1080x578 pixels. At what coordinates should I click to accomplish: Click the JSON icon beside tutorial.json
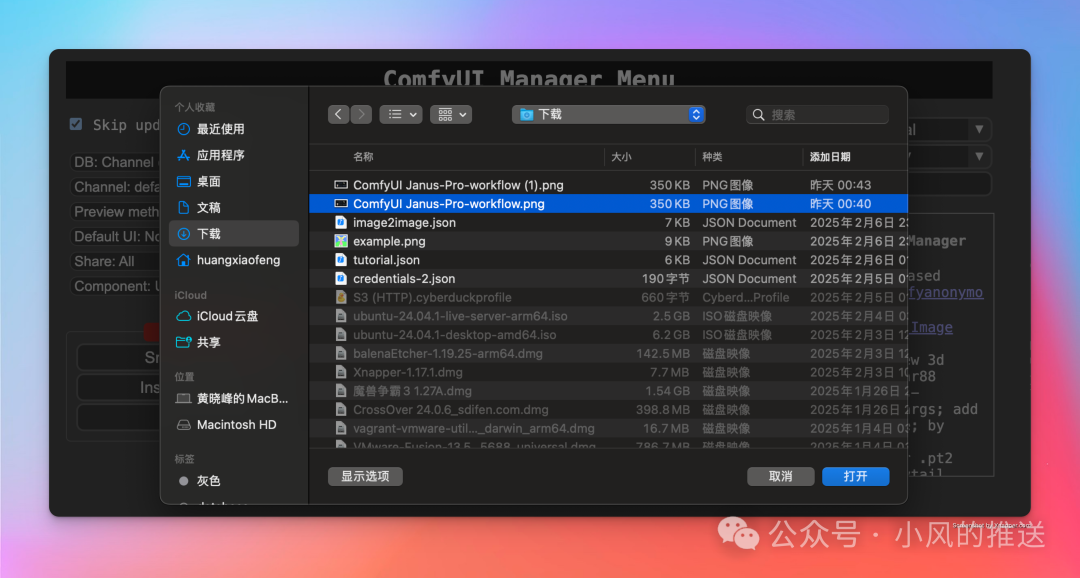(x=340, y=260)
